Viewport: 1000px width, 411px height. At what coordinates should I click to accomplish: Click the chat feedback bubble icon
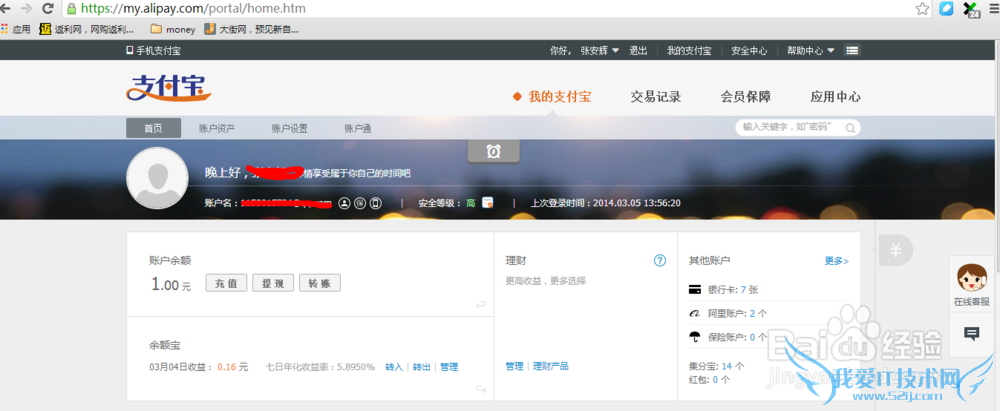971,333
